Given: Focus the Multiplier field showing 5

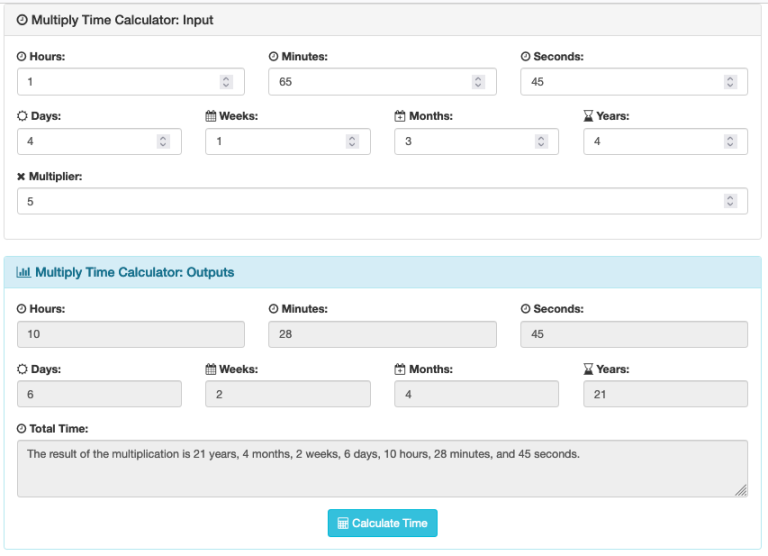Looking at the screenshot, I should coord(383,201).
